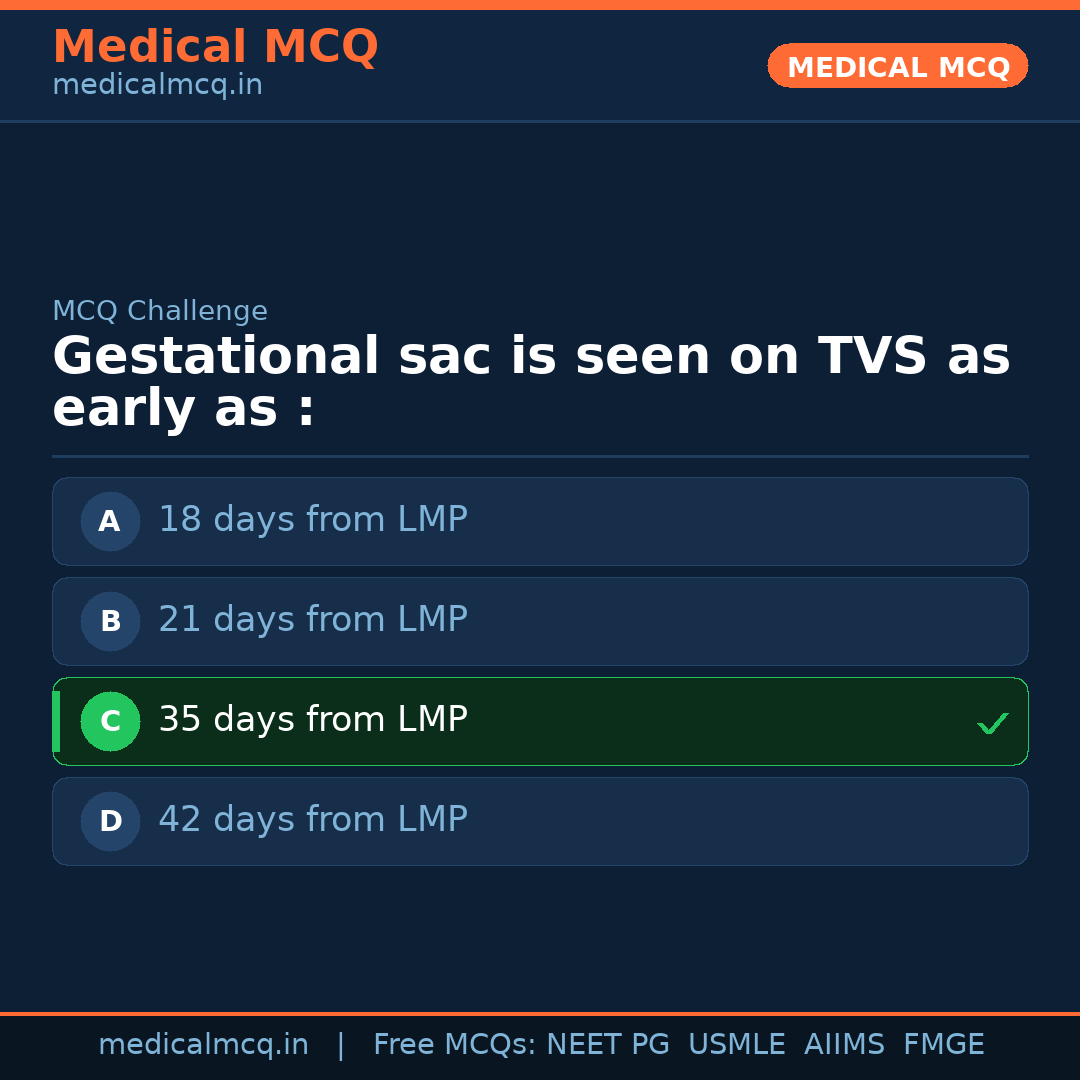Click FMGE in the footer
Image resolution: width=1080 pixels, height=1080 pixels.
pos(943,1045)
